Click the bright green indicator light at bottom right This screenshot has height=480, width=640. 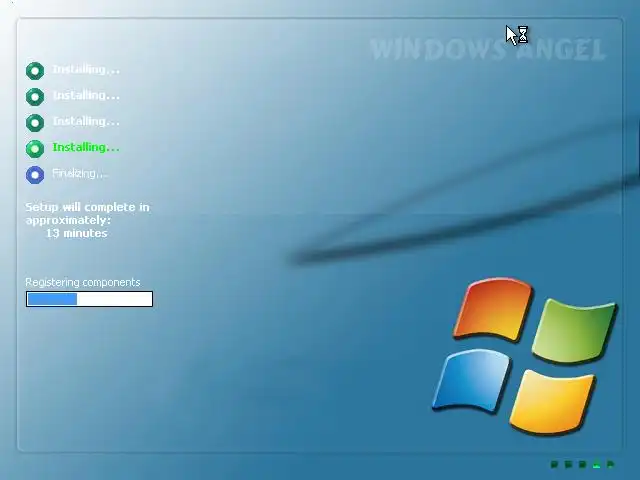pyautogui.click(x=597, y=464)
